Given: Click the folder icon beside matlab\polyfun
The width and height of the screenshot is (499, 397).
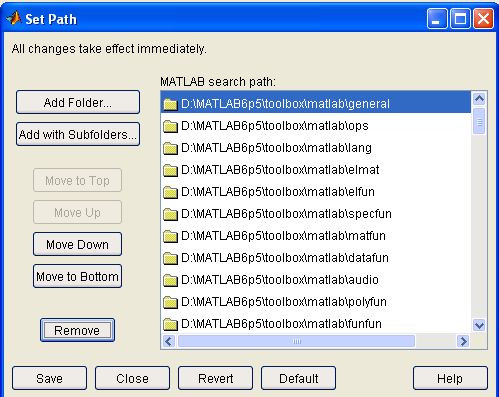Looking at the screenshot, I should point(170,302).
